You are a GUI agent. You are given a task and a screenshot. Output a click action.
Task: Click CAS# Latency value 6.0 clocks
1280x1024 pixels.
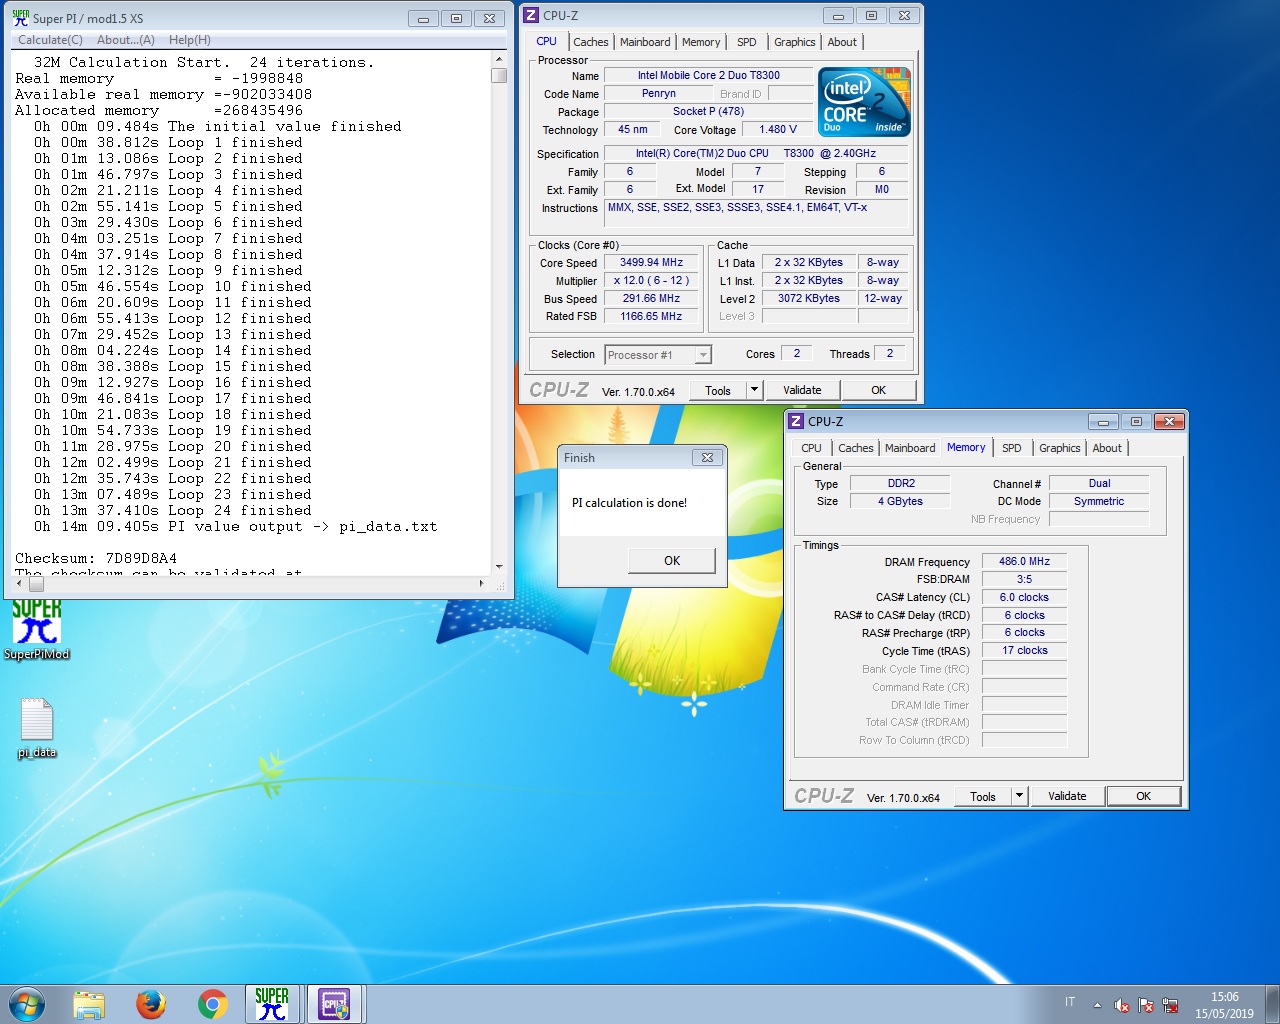click(1024, 598)
